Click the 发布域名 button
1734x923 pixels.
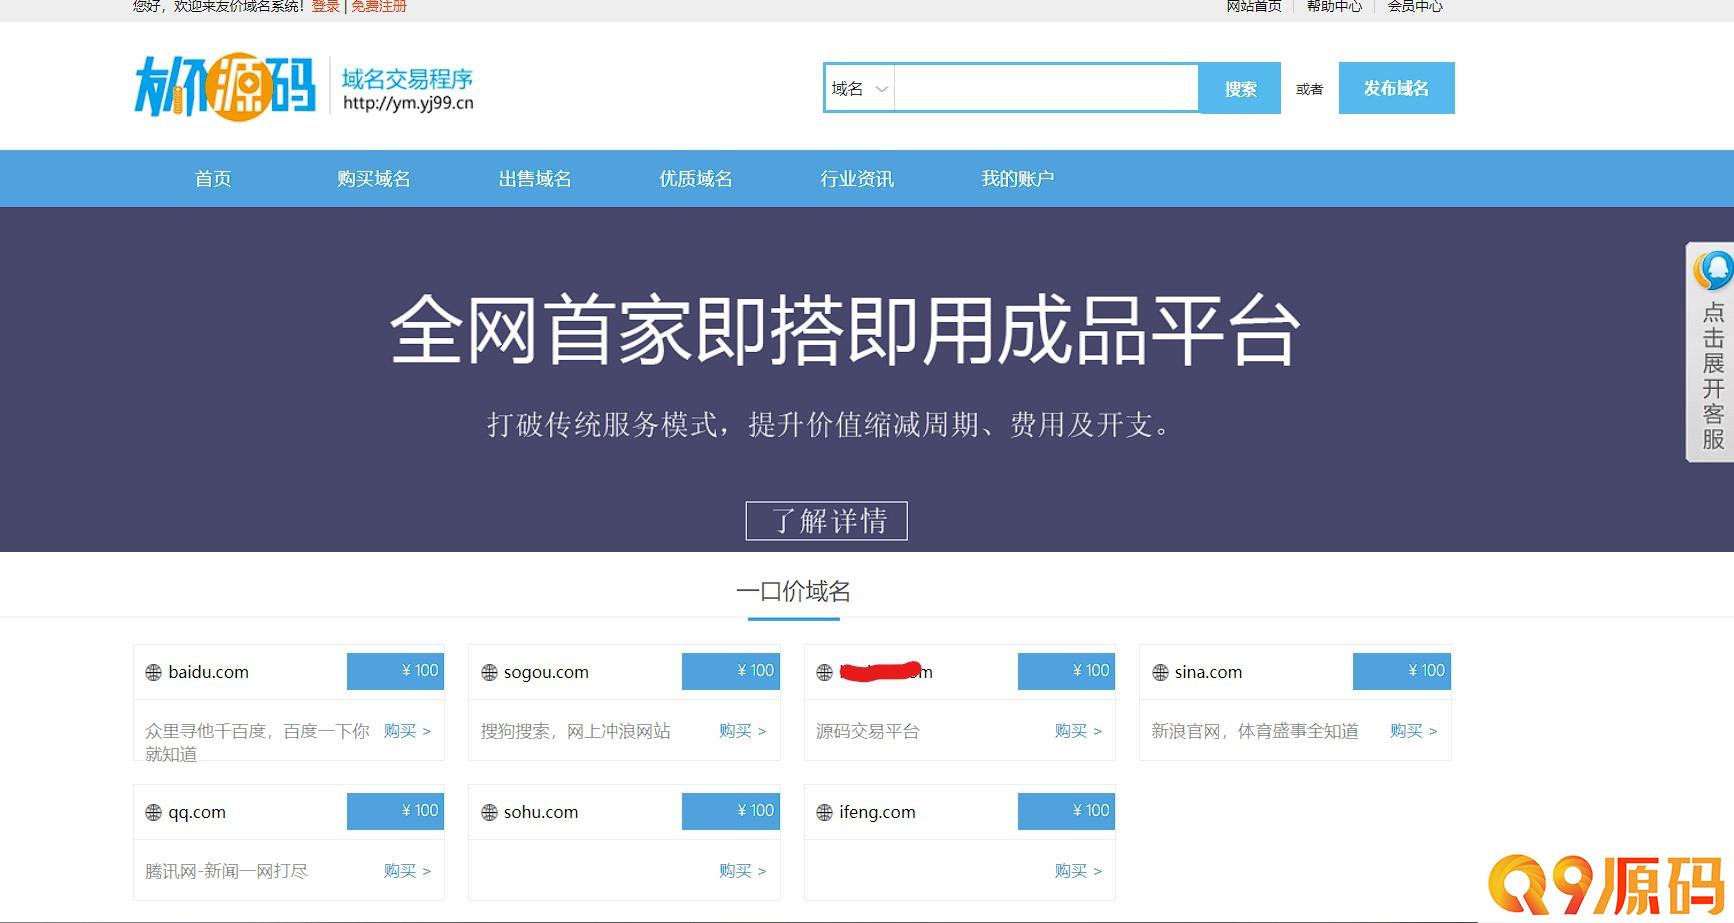click(x=1396, y=88)
